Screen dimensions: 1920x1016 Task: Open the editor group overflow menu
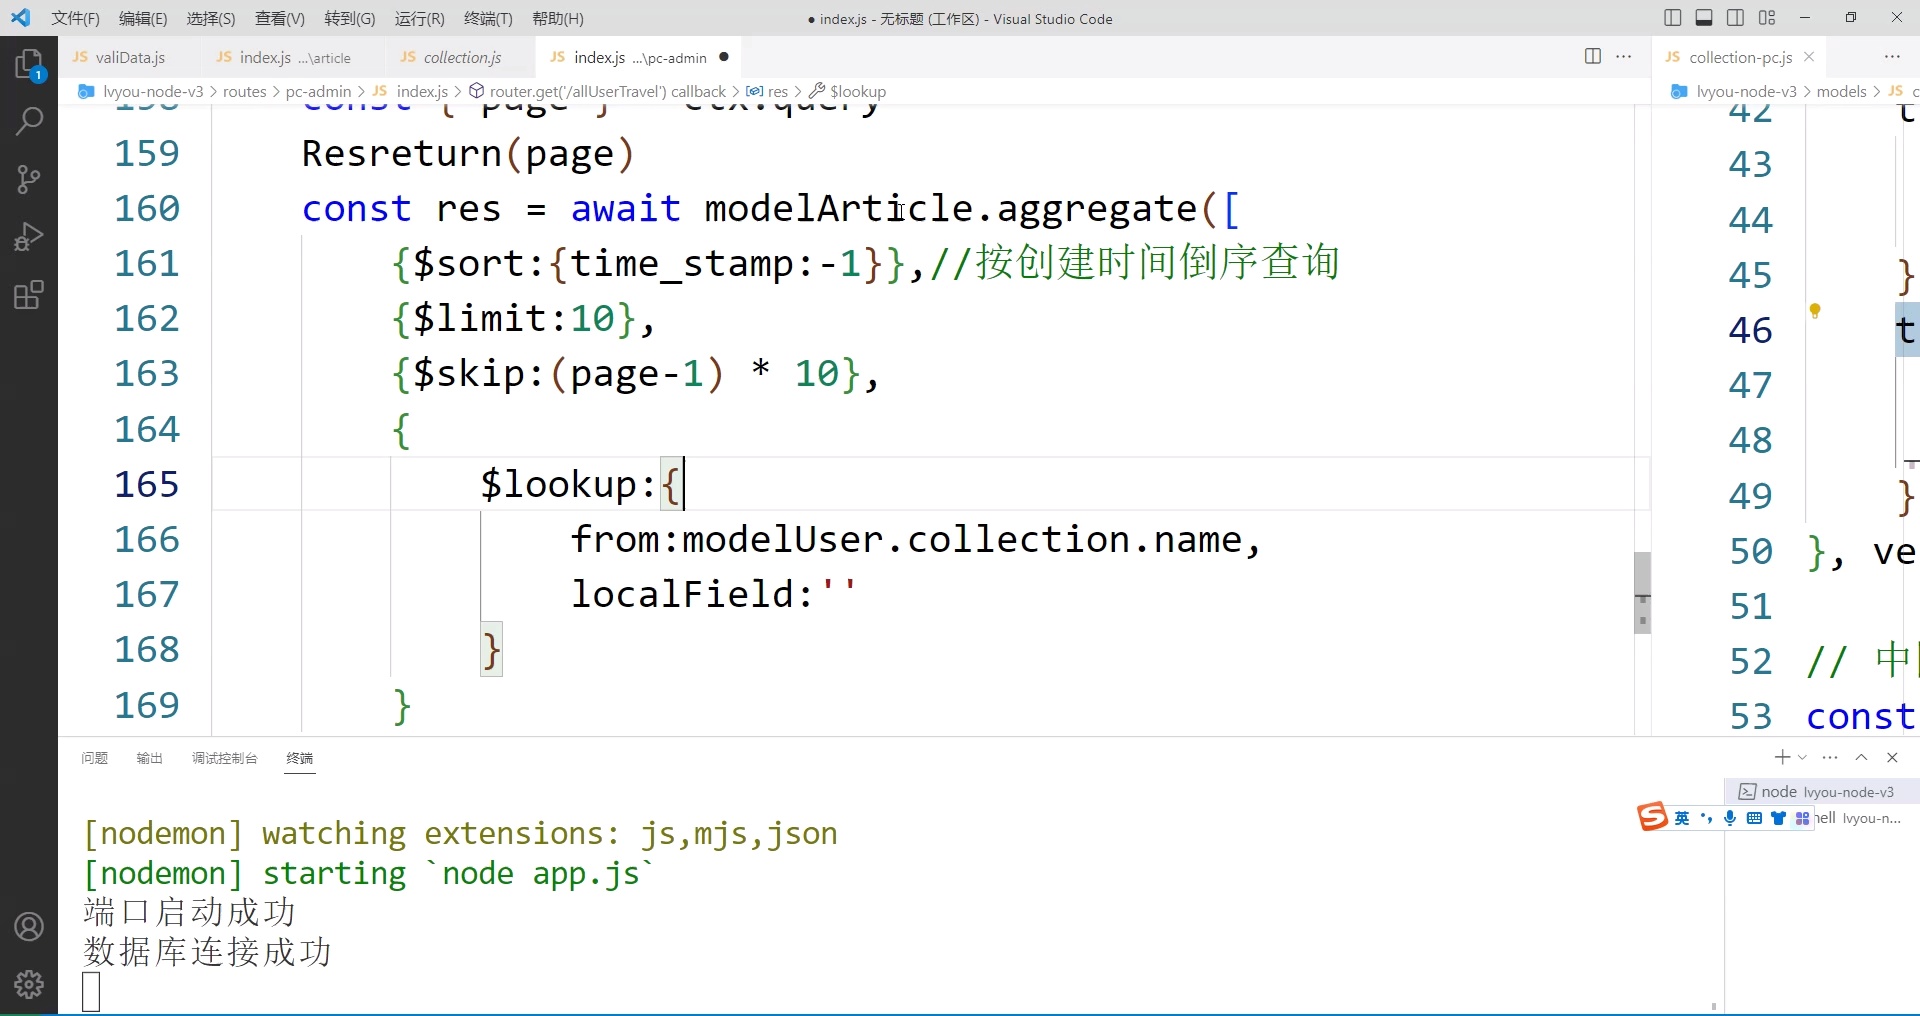coord(1625,57)
